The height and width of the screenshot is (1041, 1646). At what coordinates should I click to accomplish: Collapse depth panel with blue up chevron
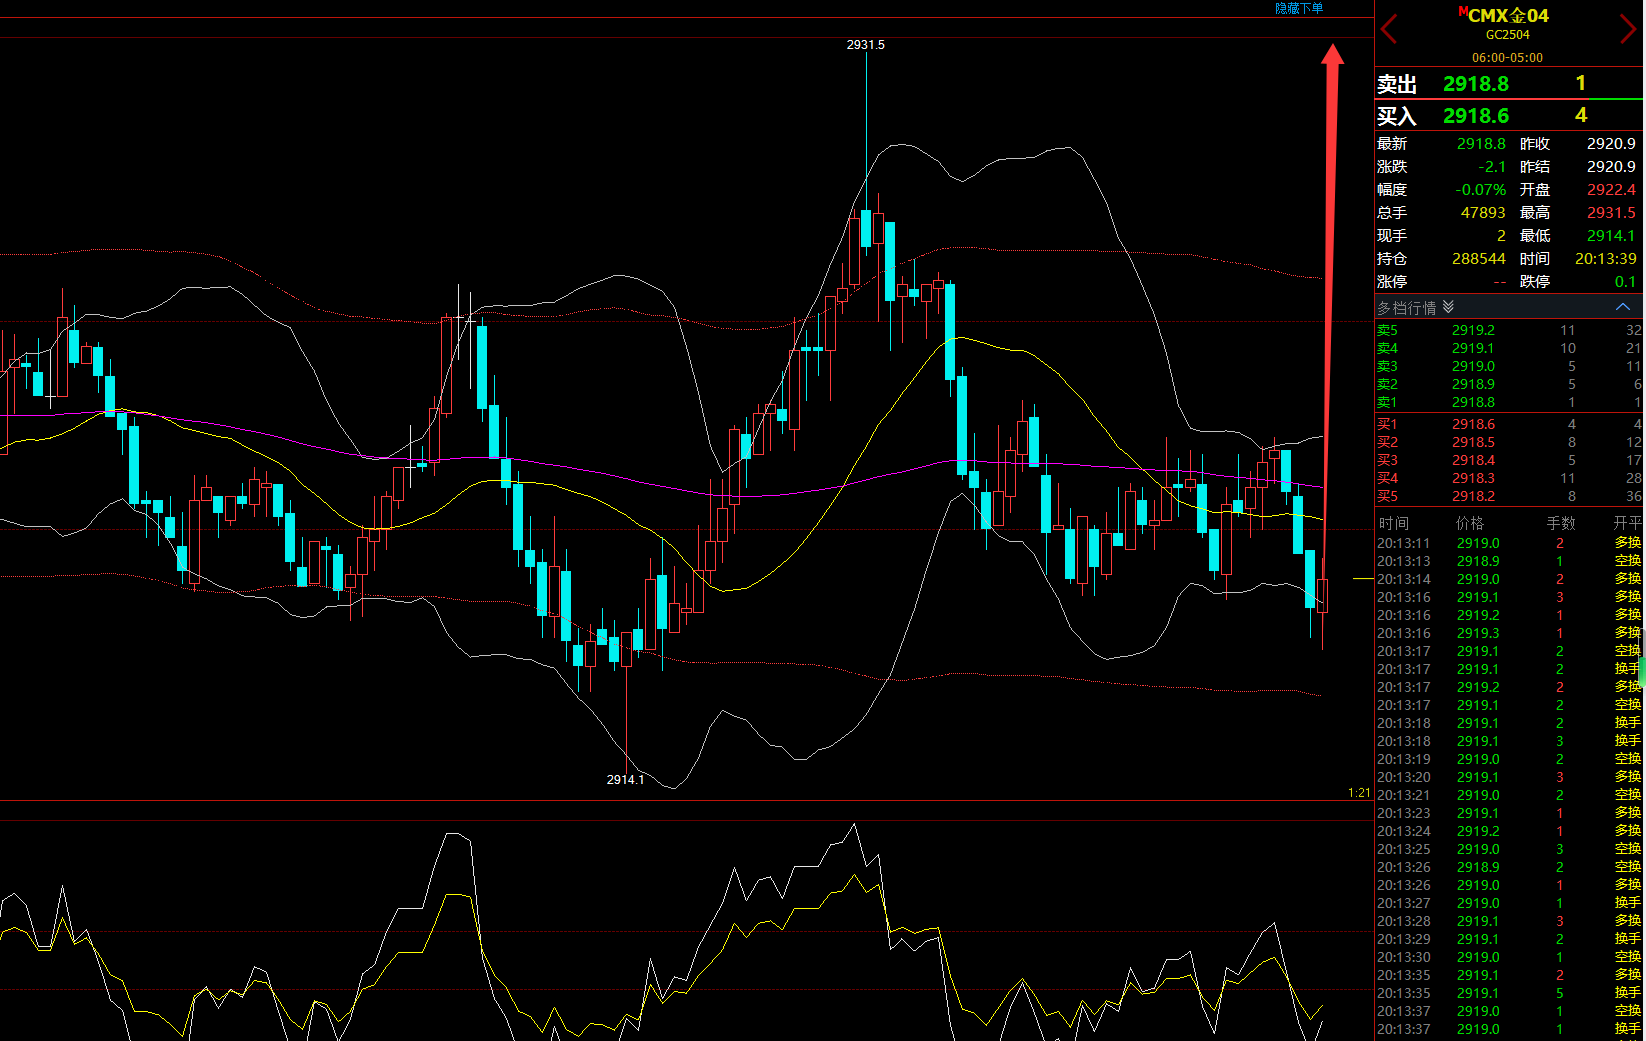click(x=1623, y=307)
